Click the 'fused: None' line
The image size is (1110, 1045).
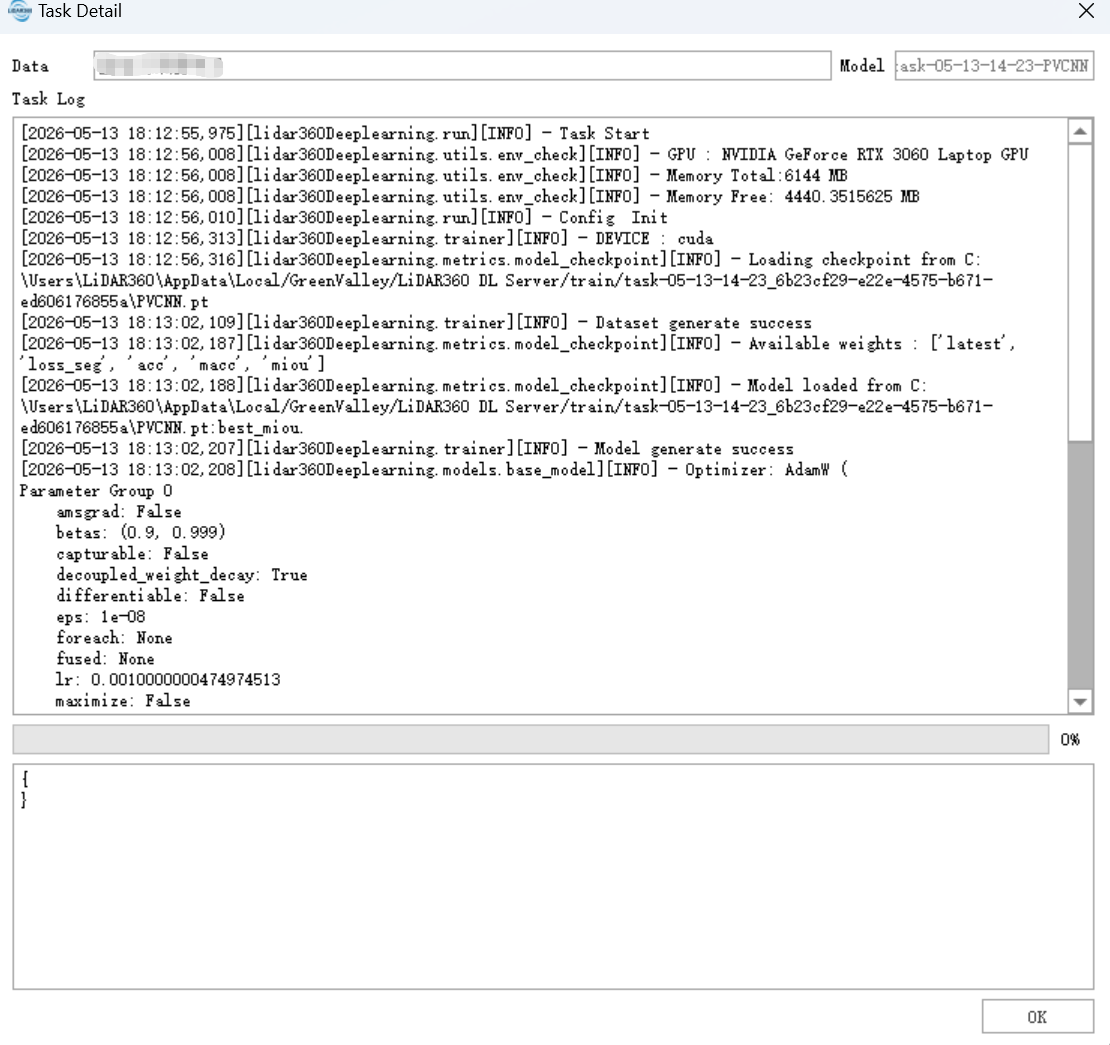[x=105, y=659]
